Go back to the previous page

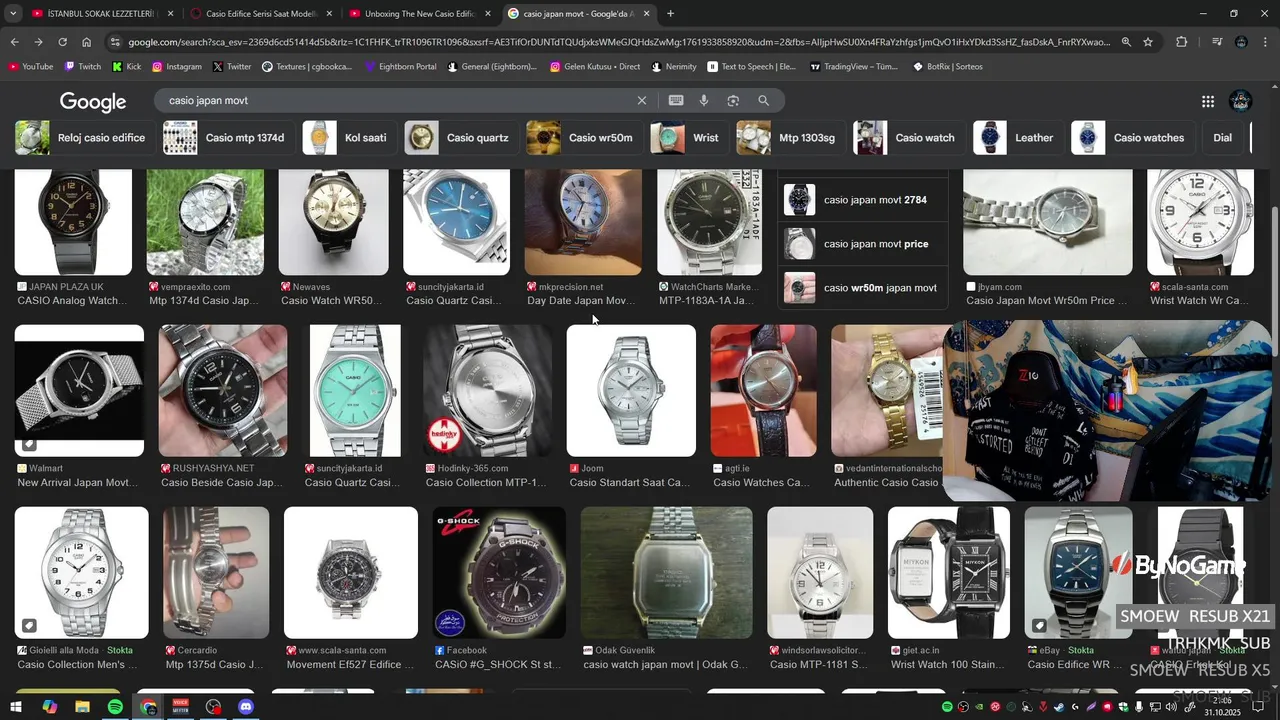[14, 42]
